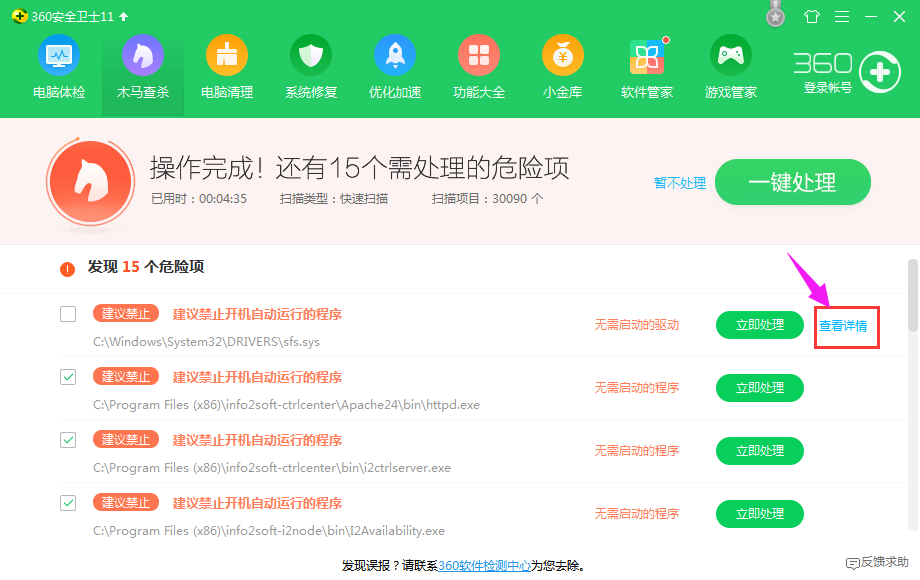The image size is (920, 580).
Task: Click the item title on httpd.exe row
Action: click(x=257, y=377)
